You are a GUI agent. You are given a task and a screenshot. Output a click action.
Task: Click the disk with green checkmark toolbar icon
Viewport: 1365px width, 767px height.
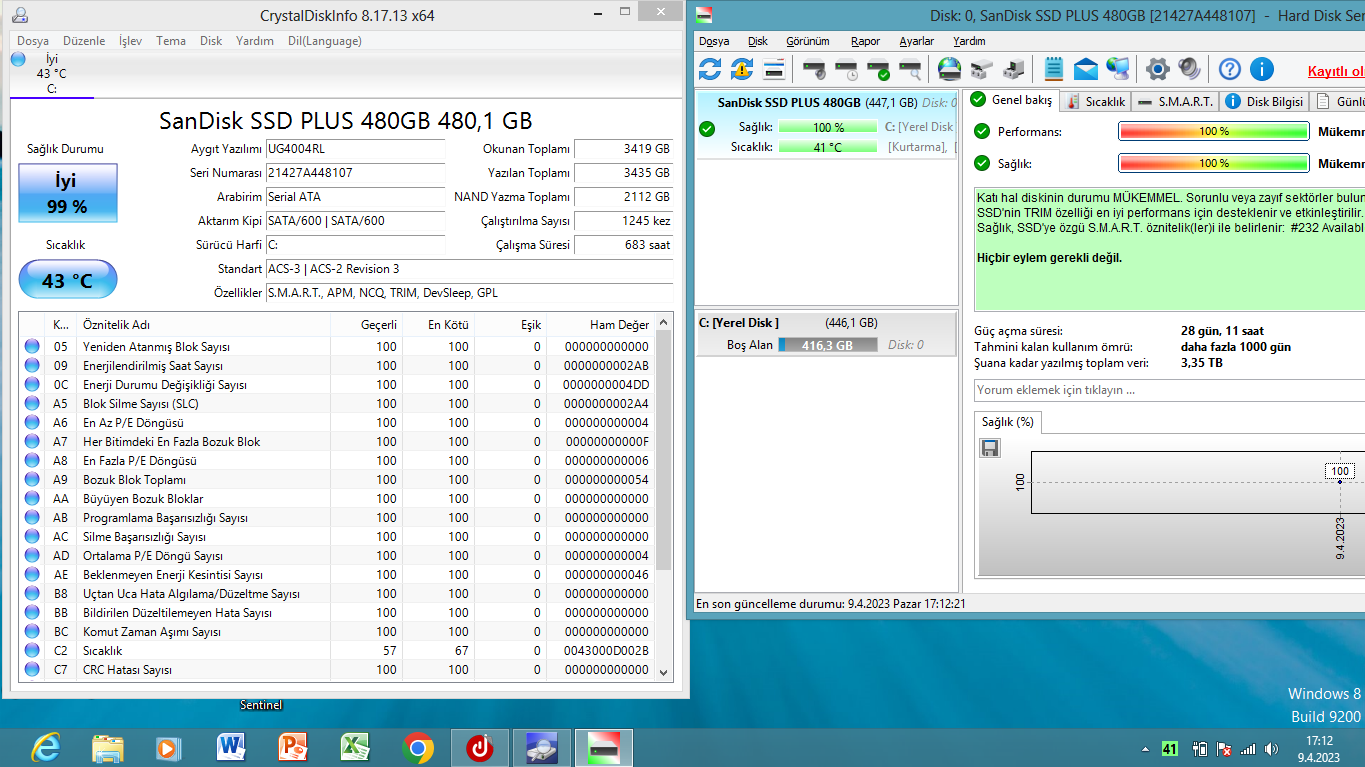pos(877,69)
